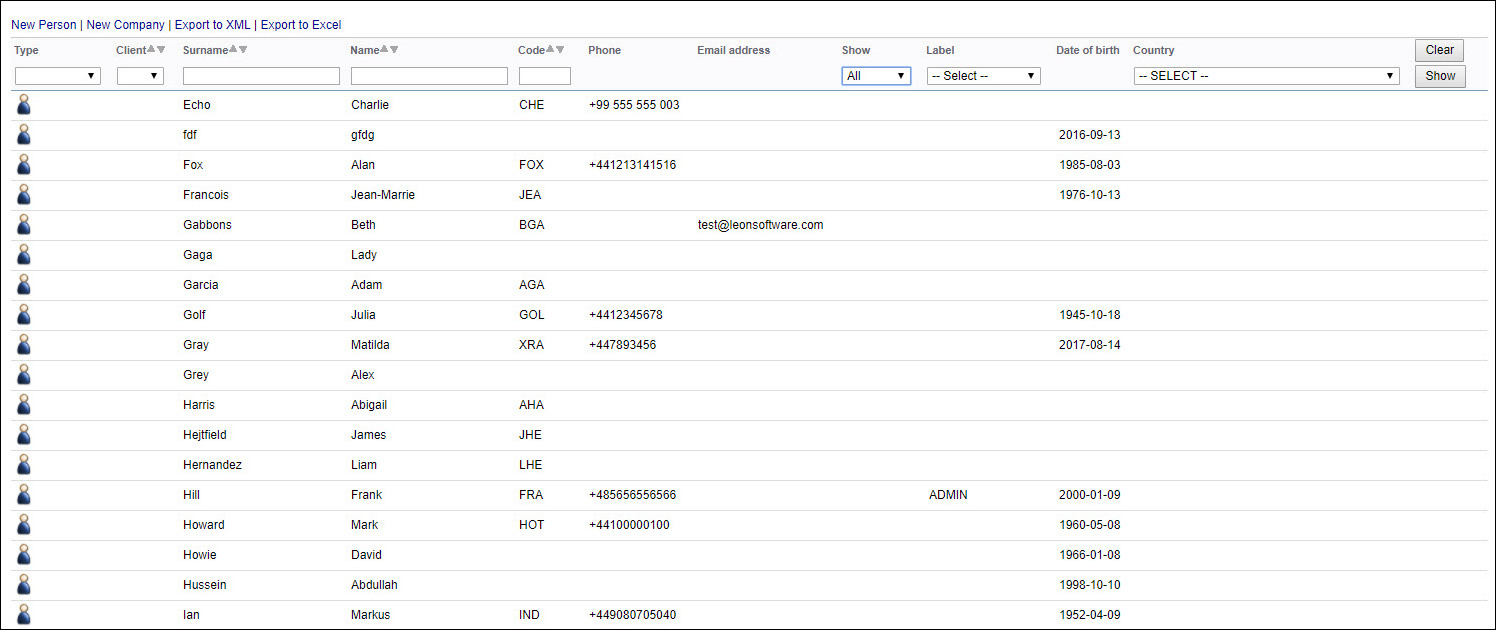
Task: Click the person icon in the fdf row
Action: pyautogui.click(x=24, y=134)
